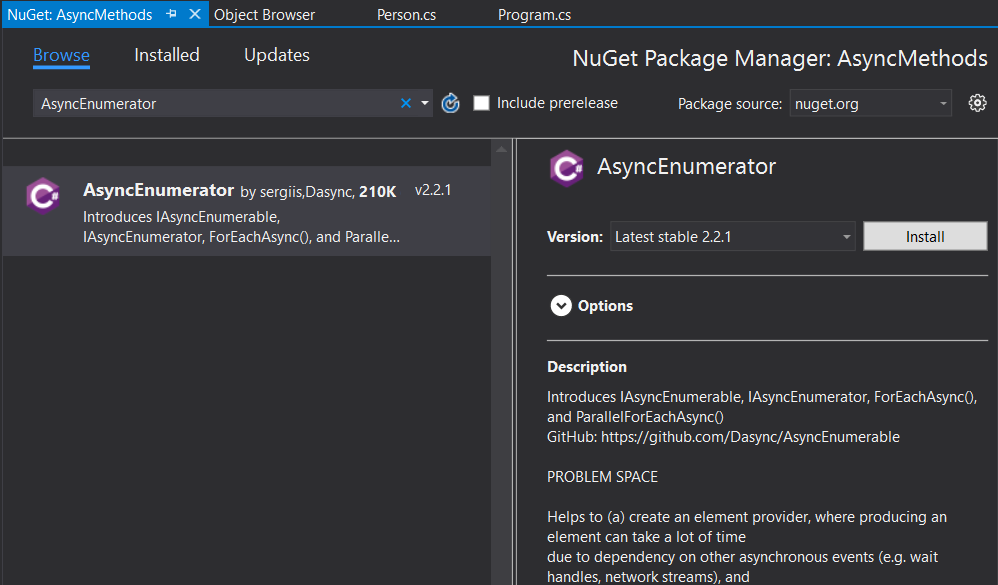Open the Object Browser tab
Image resolution: width=998 pixels, height=585 pixels.
coord(264,14)
